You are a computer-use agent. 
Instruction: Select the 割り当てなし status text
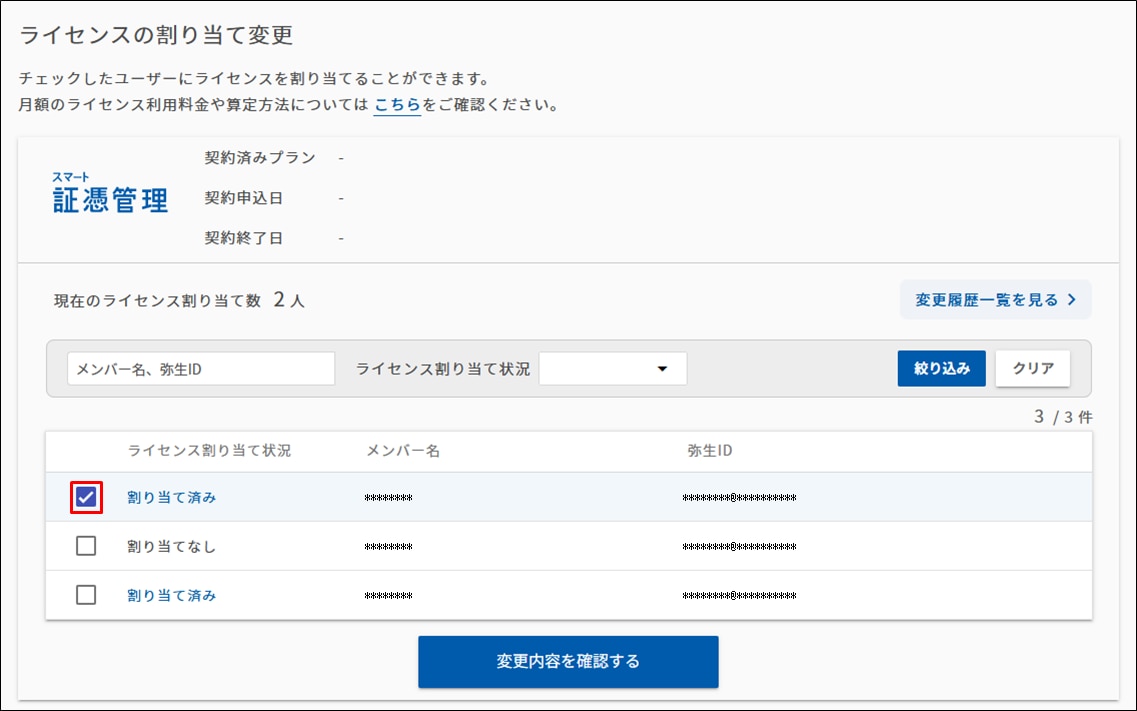coord(171,547)
